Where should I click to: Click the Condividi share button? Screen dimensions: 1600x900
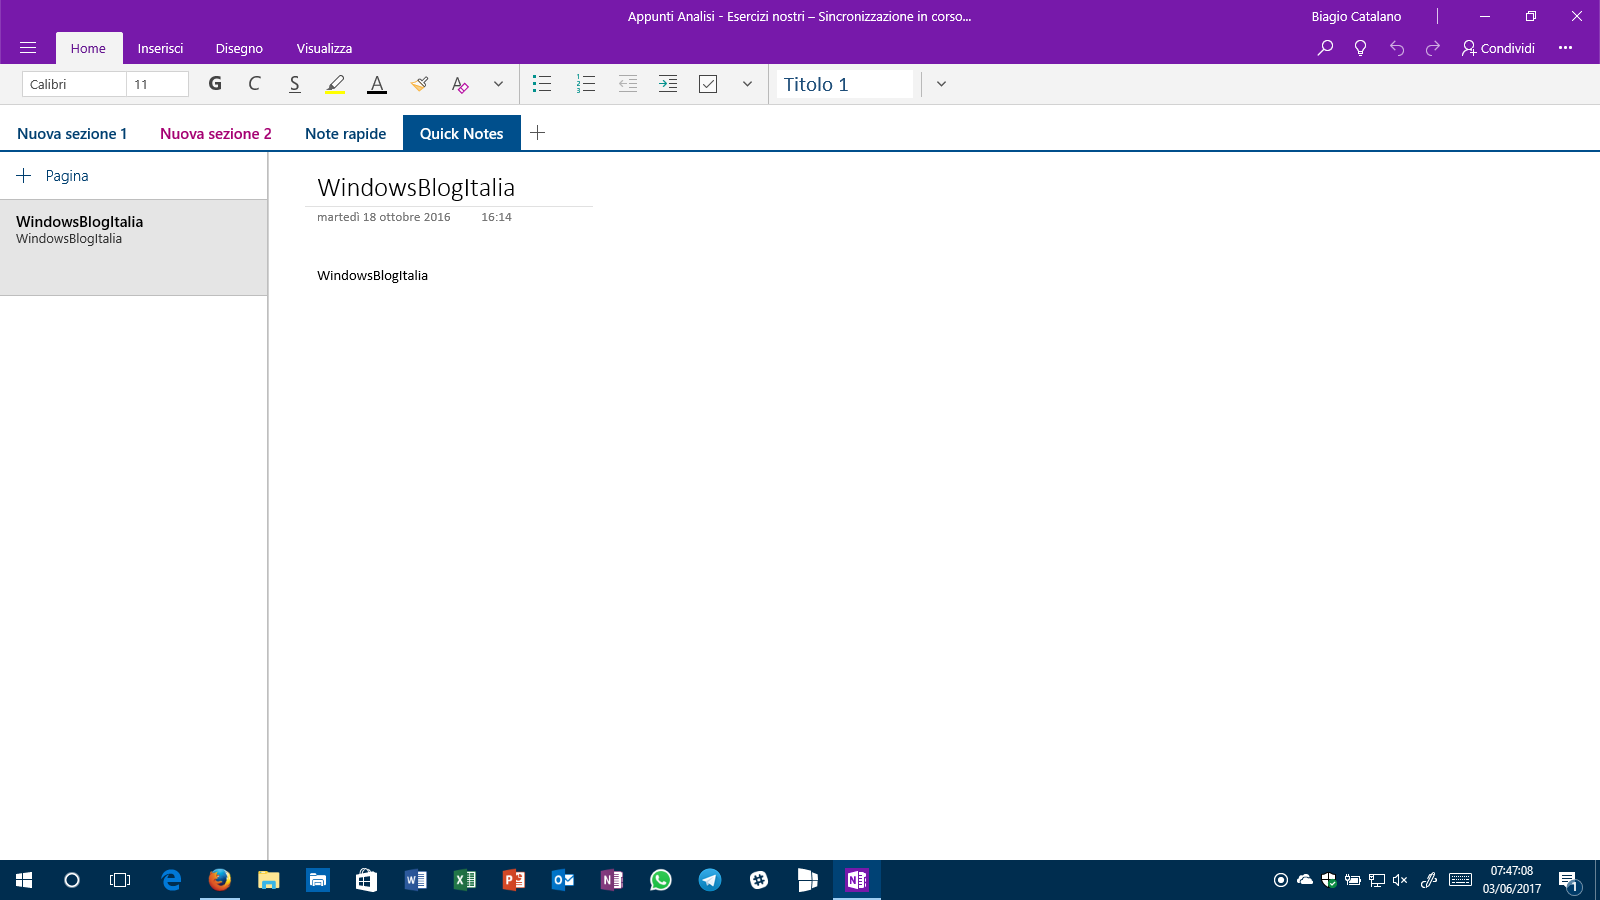(x=1498, y=48)
